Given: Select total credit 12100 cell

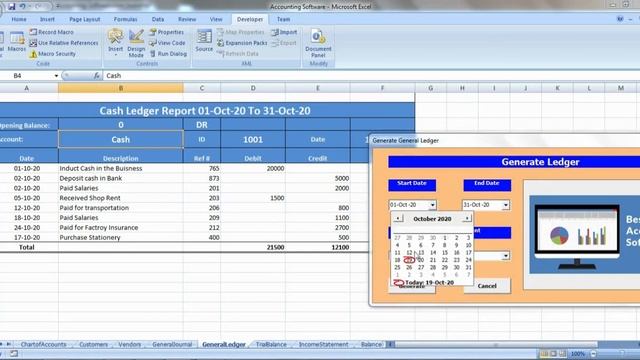Looking at the screenshot, I should click(318, 247).
